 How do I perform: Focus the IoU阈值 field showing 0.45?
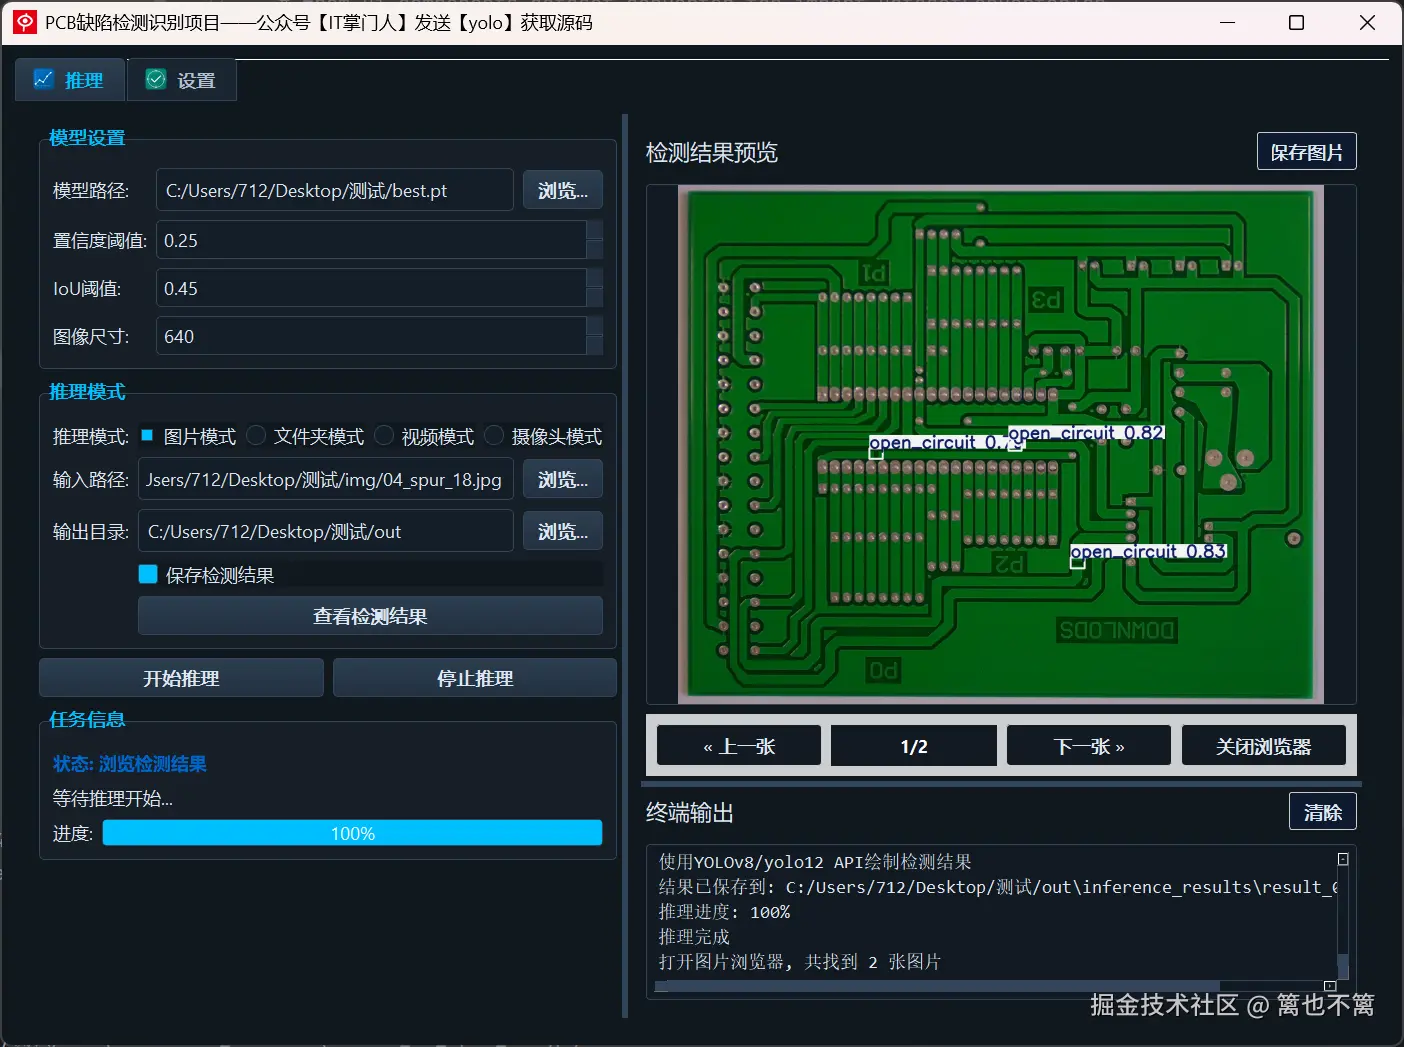click(371, 288)
